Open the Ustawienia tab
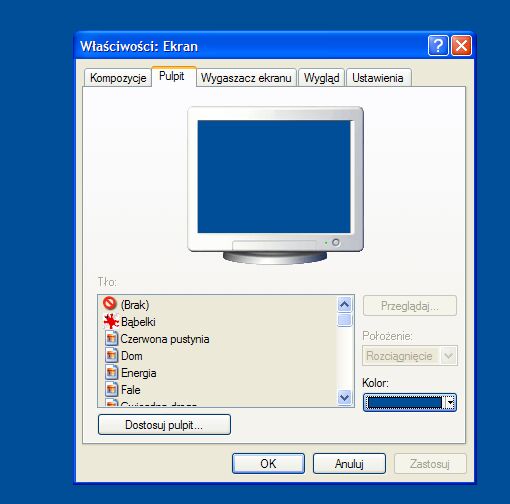This screenshot has width=510, height=504. (x=379, y=78)
